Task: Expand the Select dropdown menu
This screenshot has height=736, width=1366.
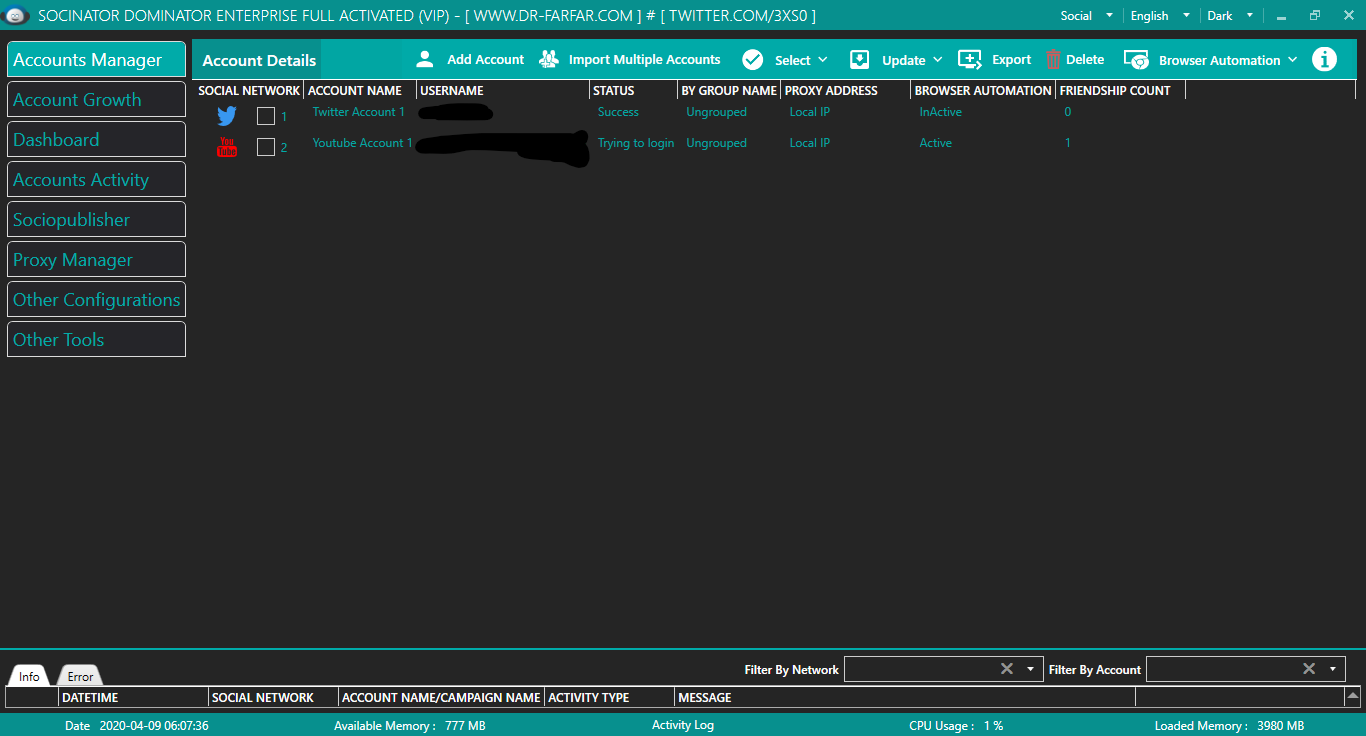Action: pyautogui.click(x=822, y=60)
